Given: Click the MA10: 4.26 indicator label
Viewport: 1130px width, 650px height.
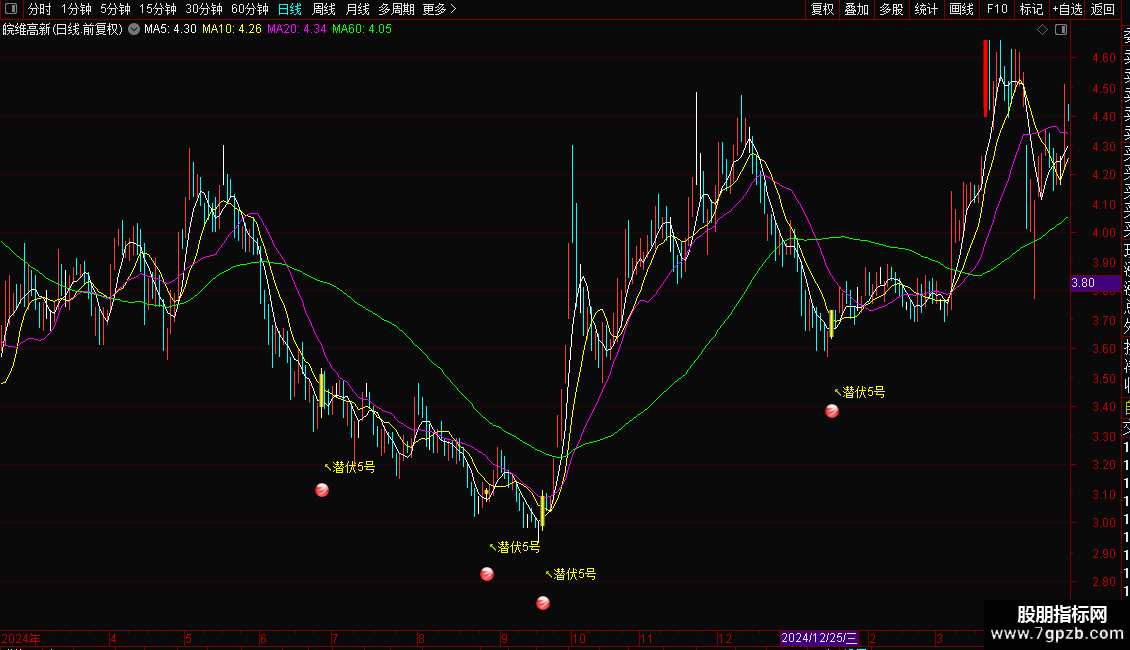Looking at the screenshot, I should tap(231, 30).
